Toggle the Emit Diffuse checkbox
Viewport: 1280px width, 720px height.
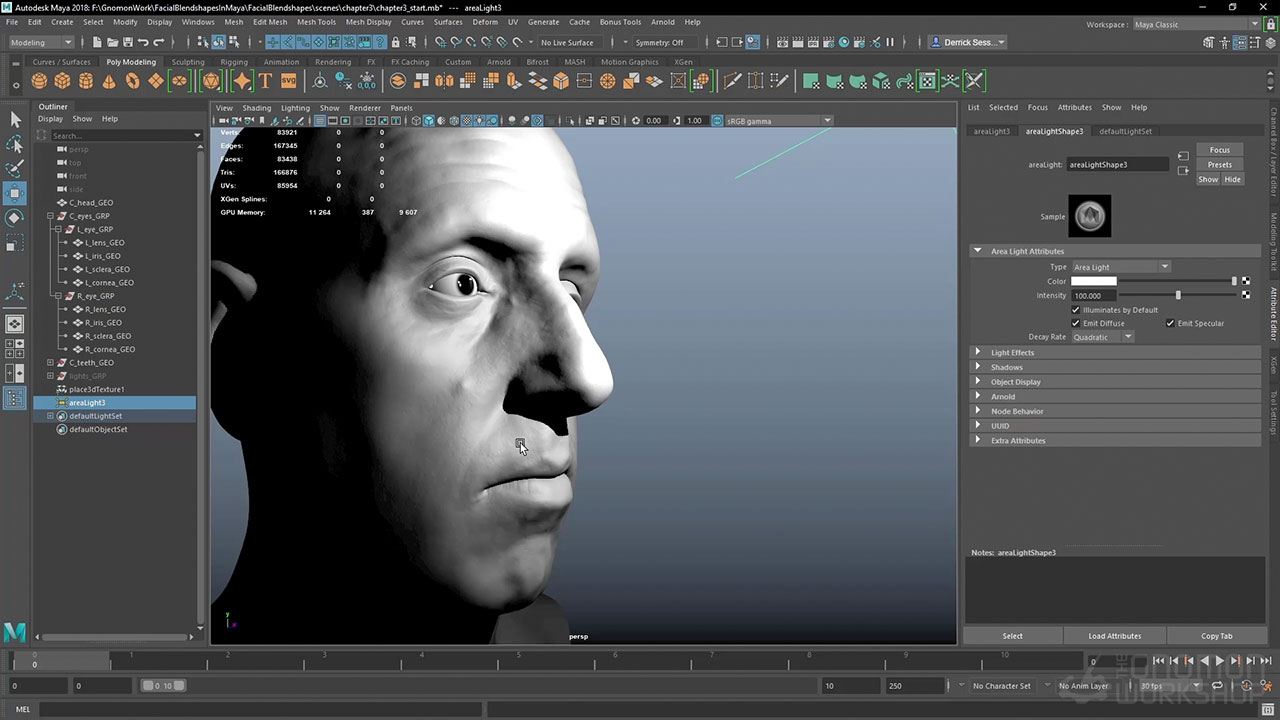[1076, 323]
